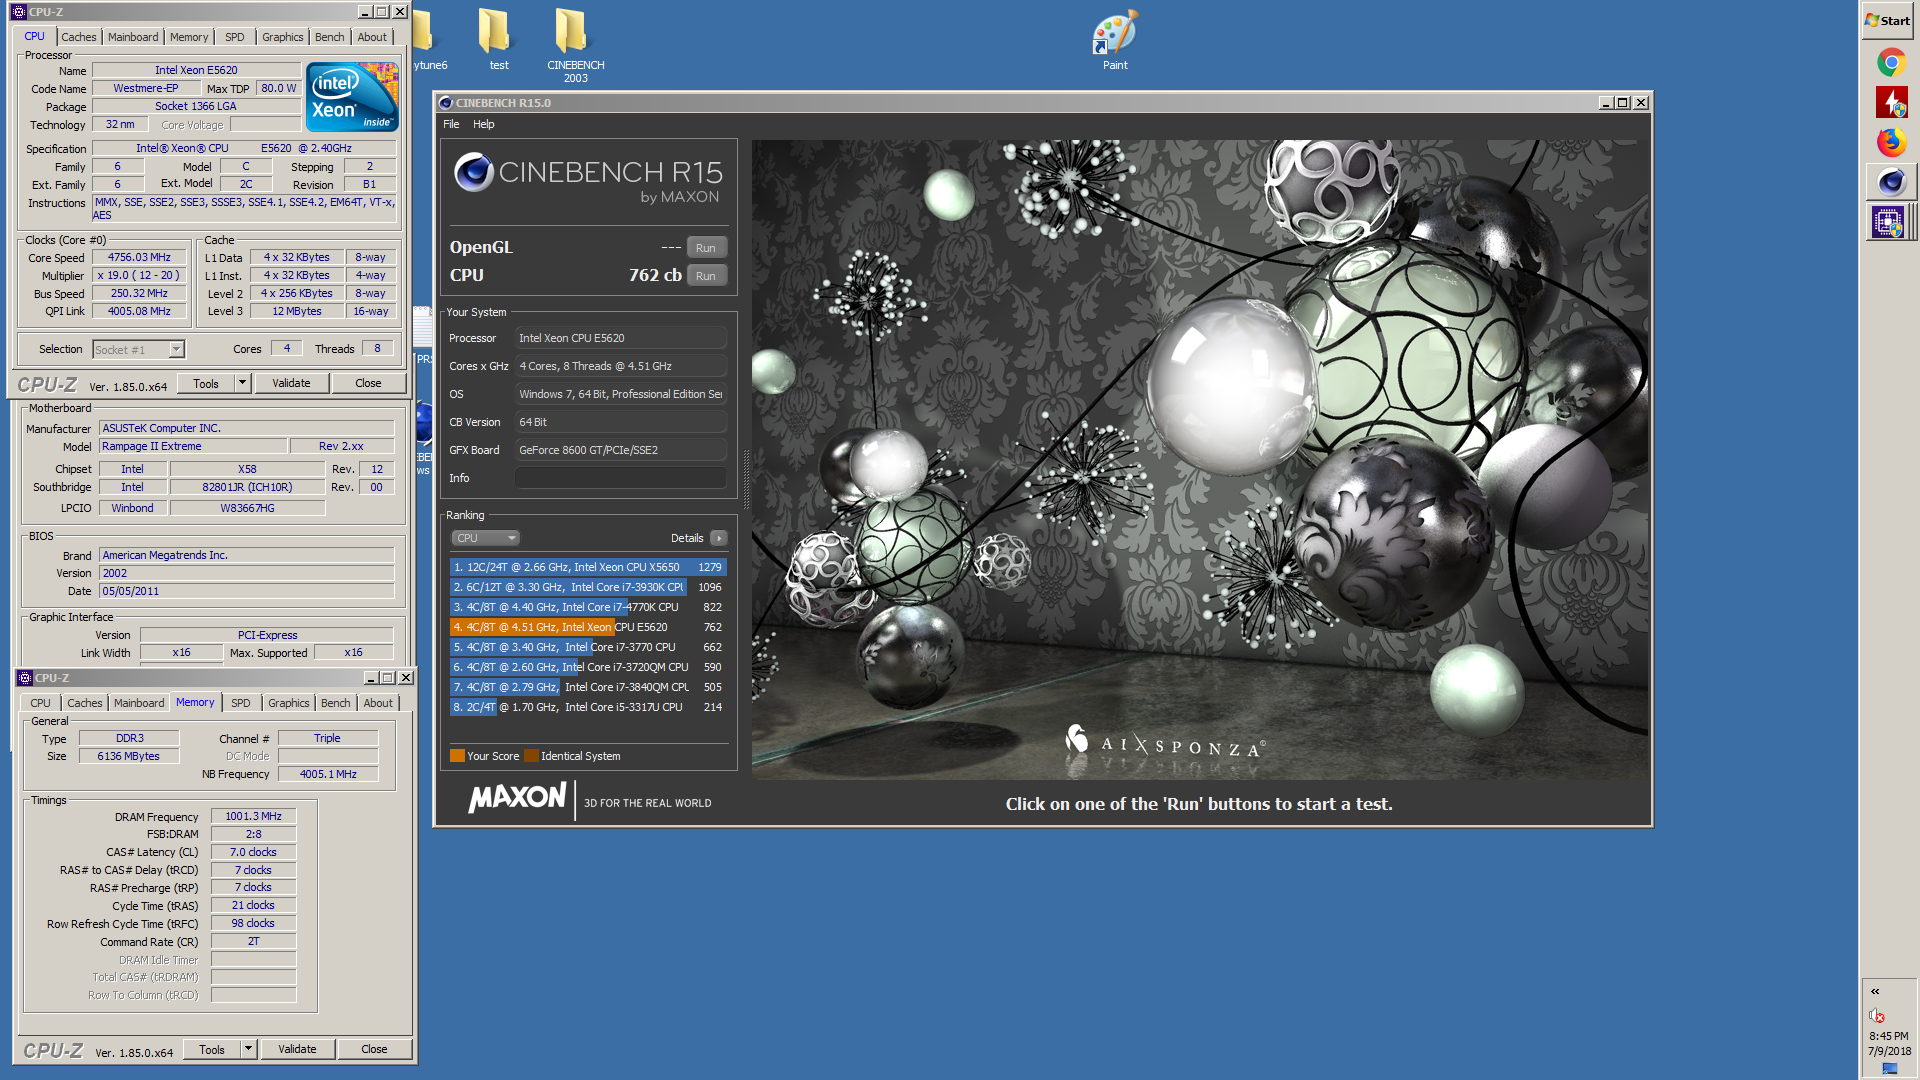This screenshot has width=1920, height=1080.
Task: Select ranking row 2, Core i7-3930K score 1096
Action: (x=588, y=587)
